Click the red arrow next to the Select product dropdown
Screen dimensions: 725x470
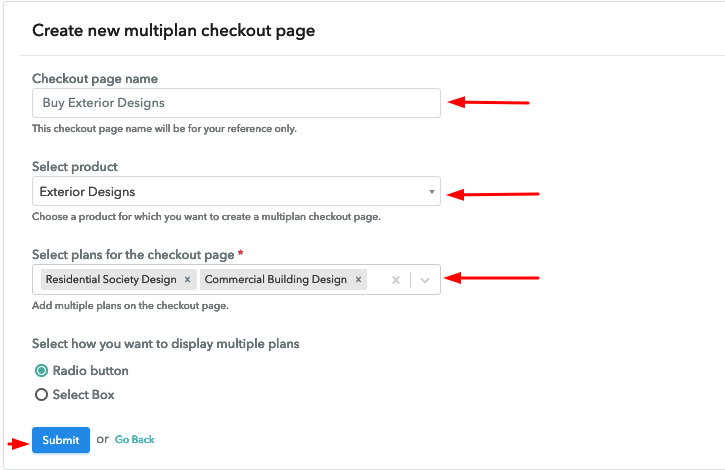[x=493, y=193]
